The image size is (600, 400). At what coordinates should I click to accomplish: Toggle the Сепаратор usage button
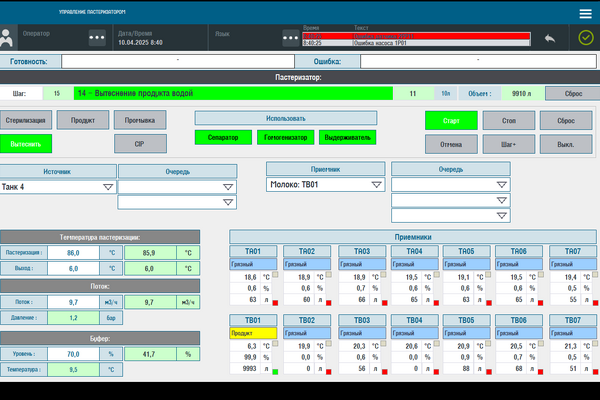tap(223, 137)
